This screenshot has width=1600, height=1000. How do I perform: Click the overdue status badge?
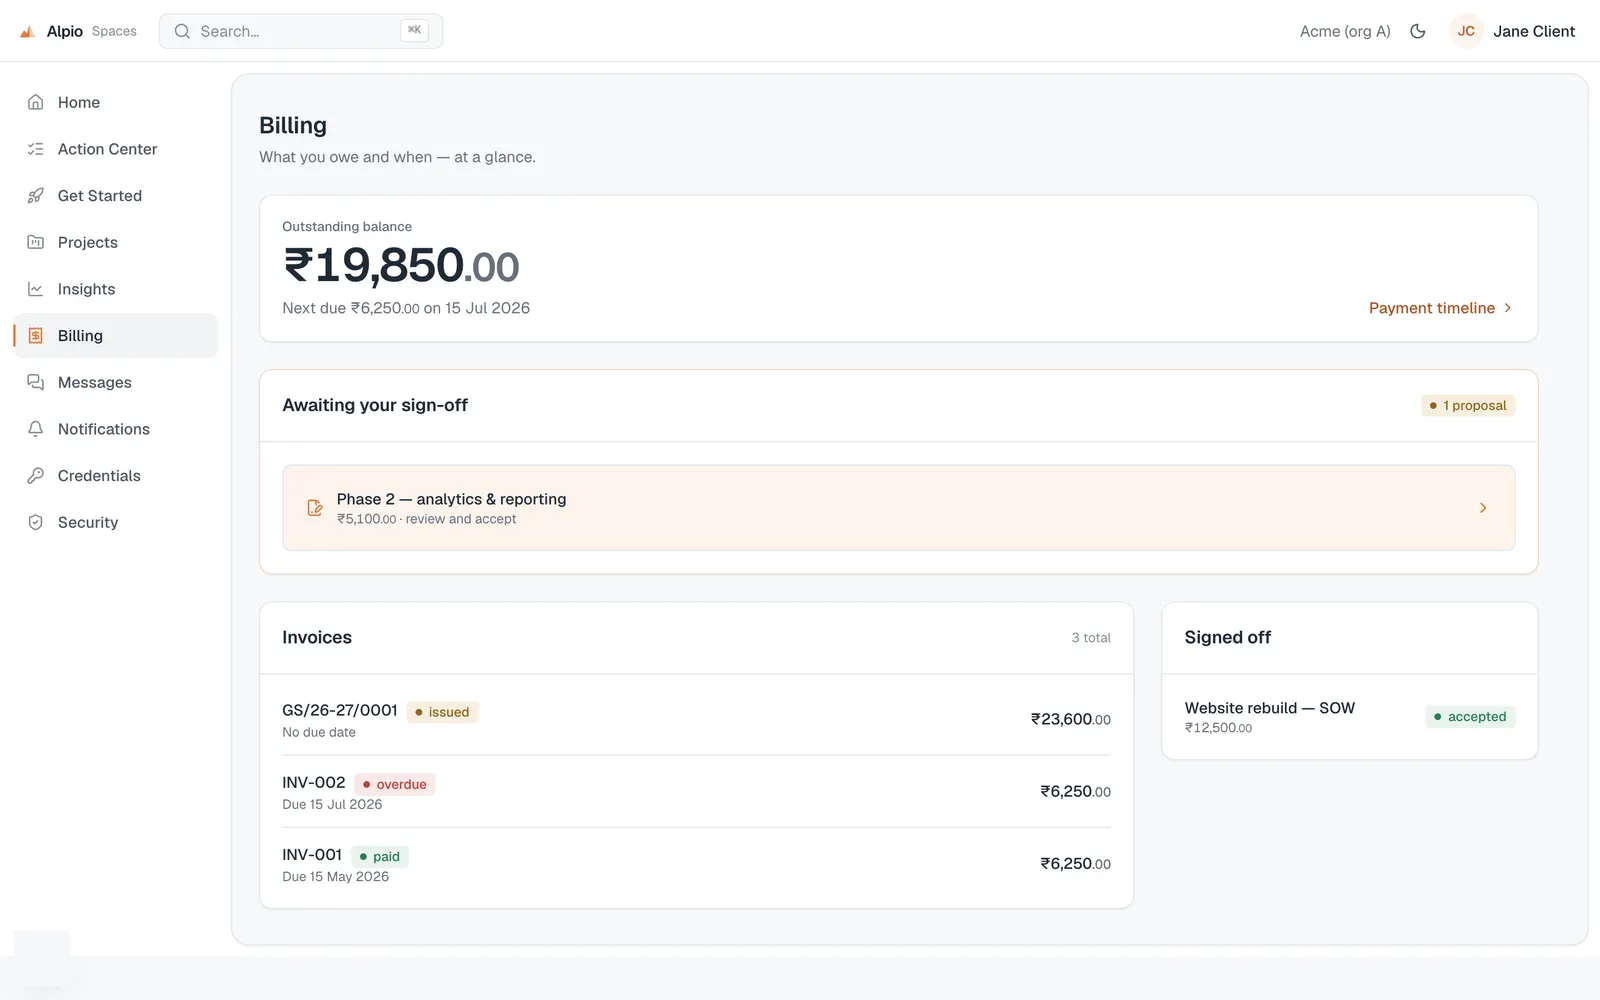tap(395, 784)
